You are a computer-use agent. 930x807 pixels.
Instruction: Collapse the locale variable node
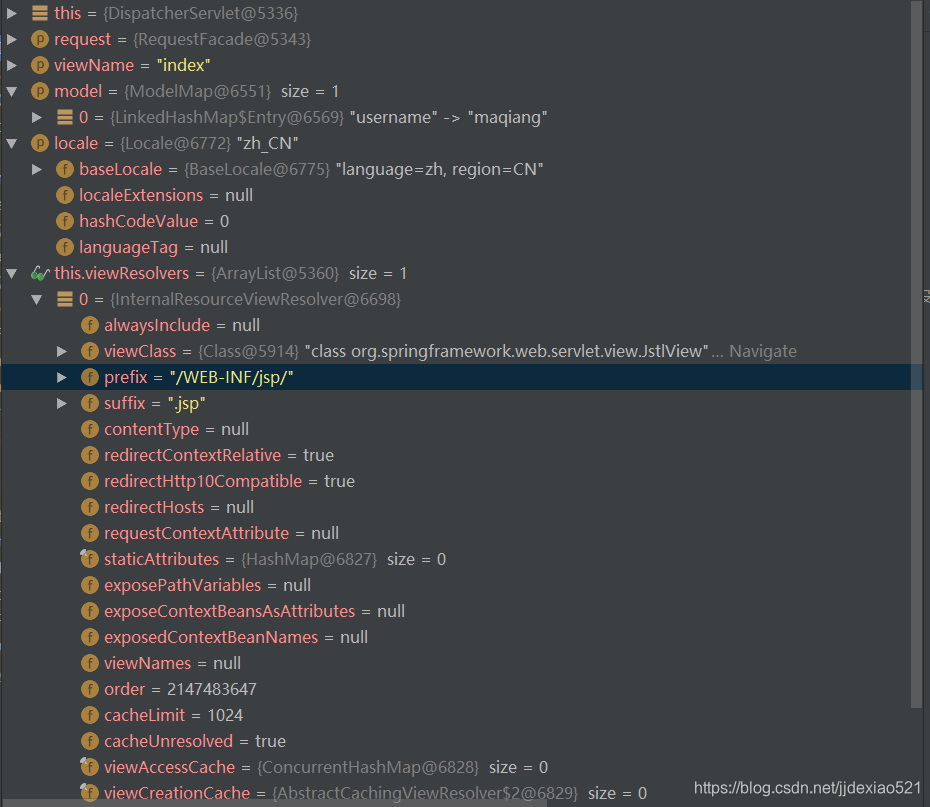[11, 143]
